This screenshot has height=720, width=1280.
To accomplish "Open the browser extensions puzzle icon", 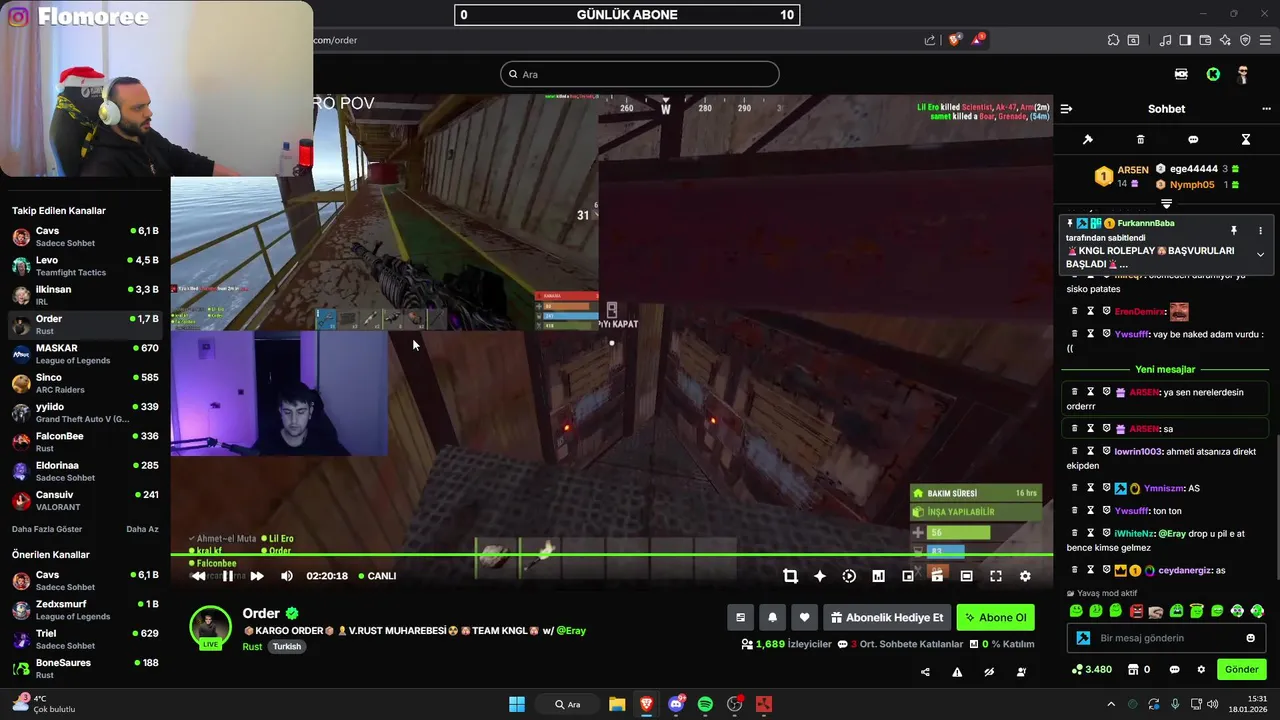I will [1113, 40].
